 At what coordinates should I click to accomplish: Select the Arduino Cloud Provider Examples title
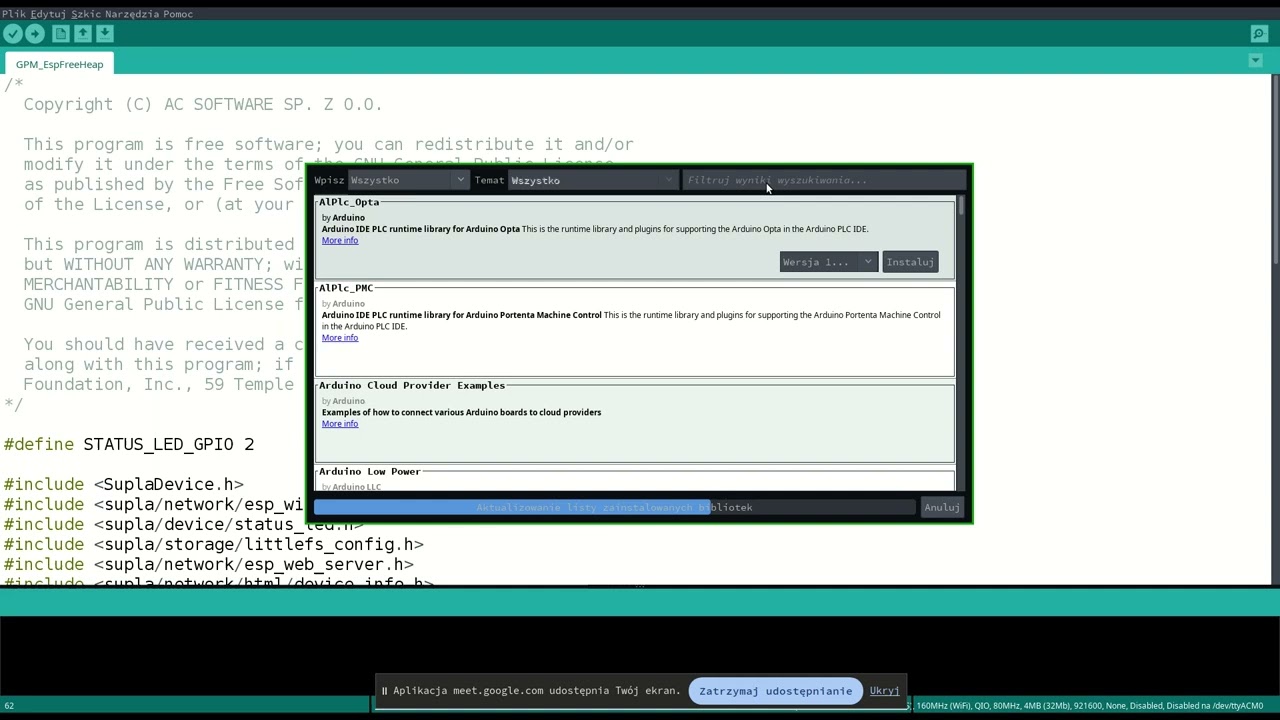pyautogui.click(x=412, y=385)
